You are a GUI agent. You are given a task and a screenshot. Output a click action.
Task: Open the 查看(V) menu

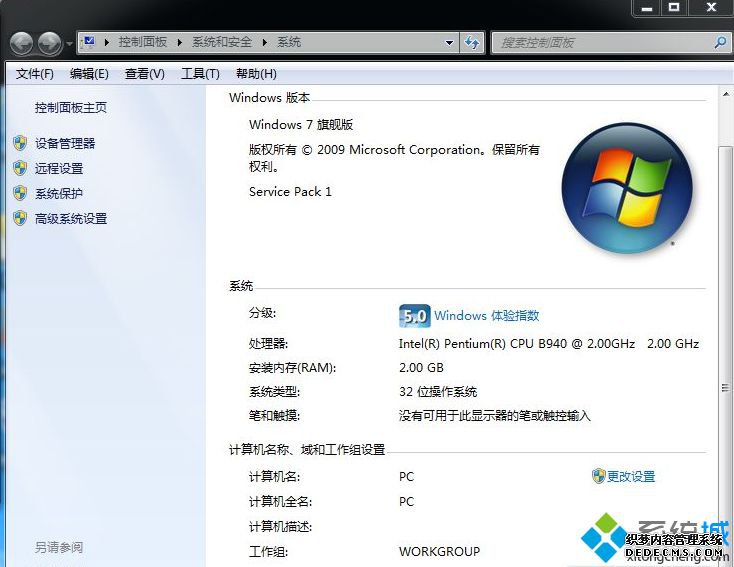click(x=145, y=74)
